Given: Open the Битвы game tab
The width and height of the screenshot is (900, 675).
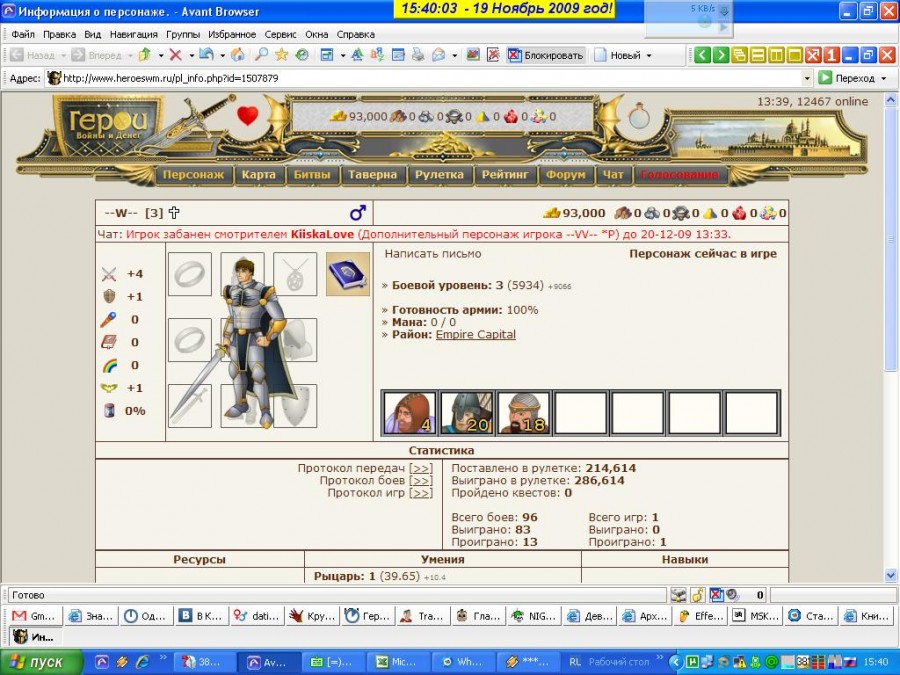Looking at the screenshot, I should point(312,174).
